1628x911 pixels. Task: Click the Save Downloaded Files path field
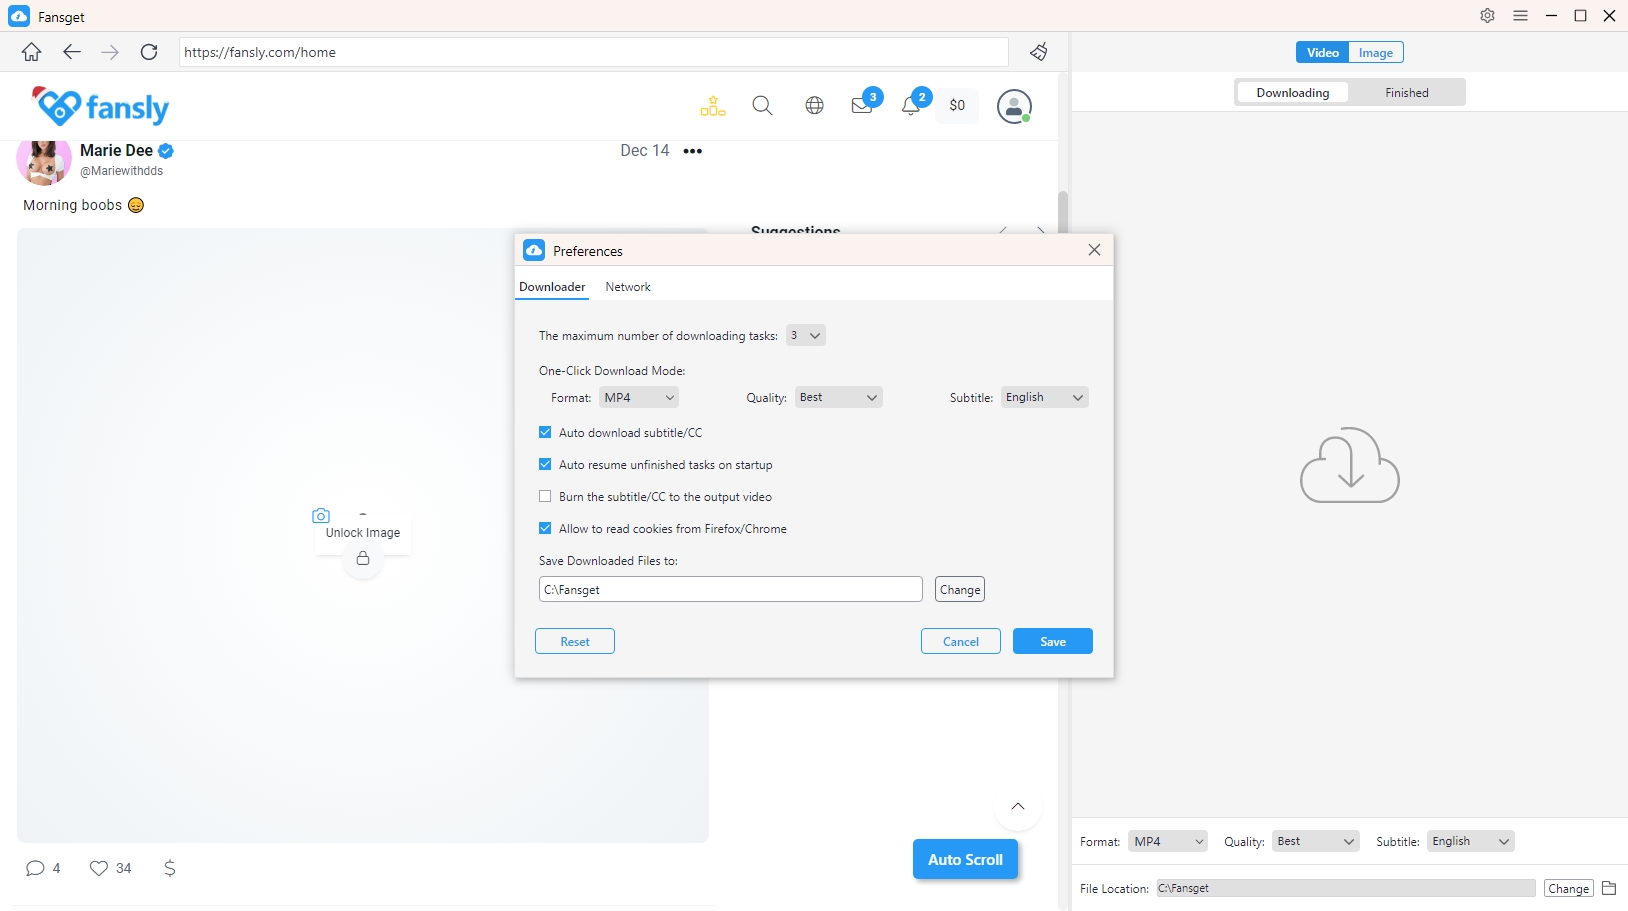click(731, 590)
